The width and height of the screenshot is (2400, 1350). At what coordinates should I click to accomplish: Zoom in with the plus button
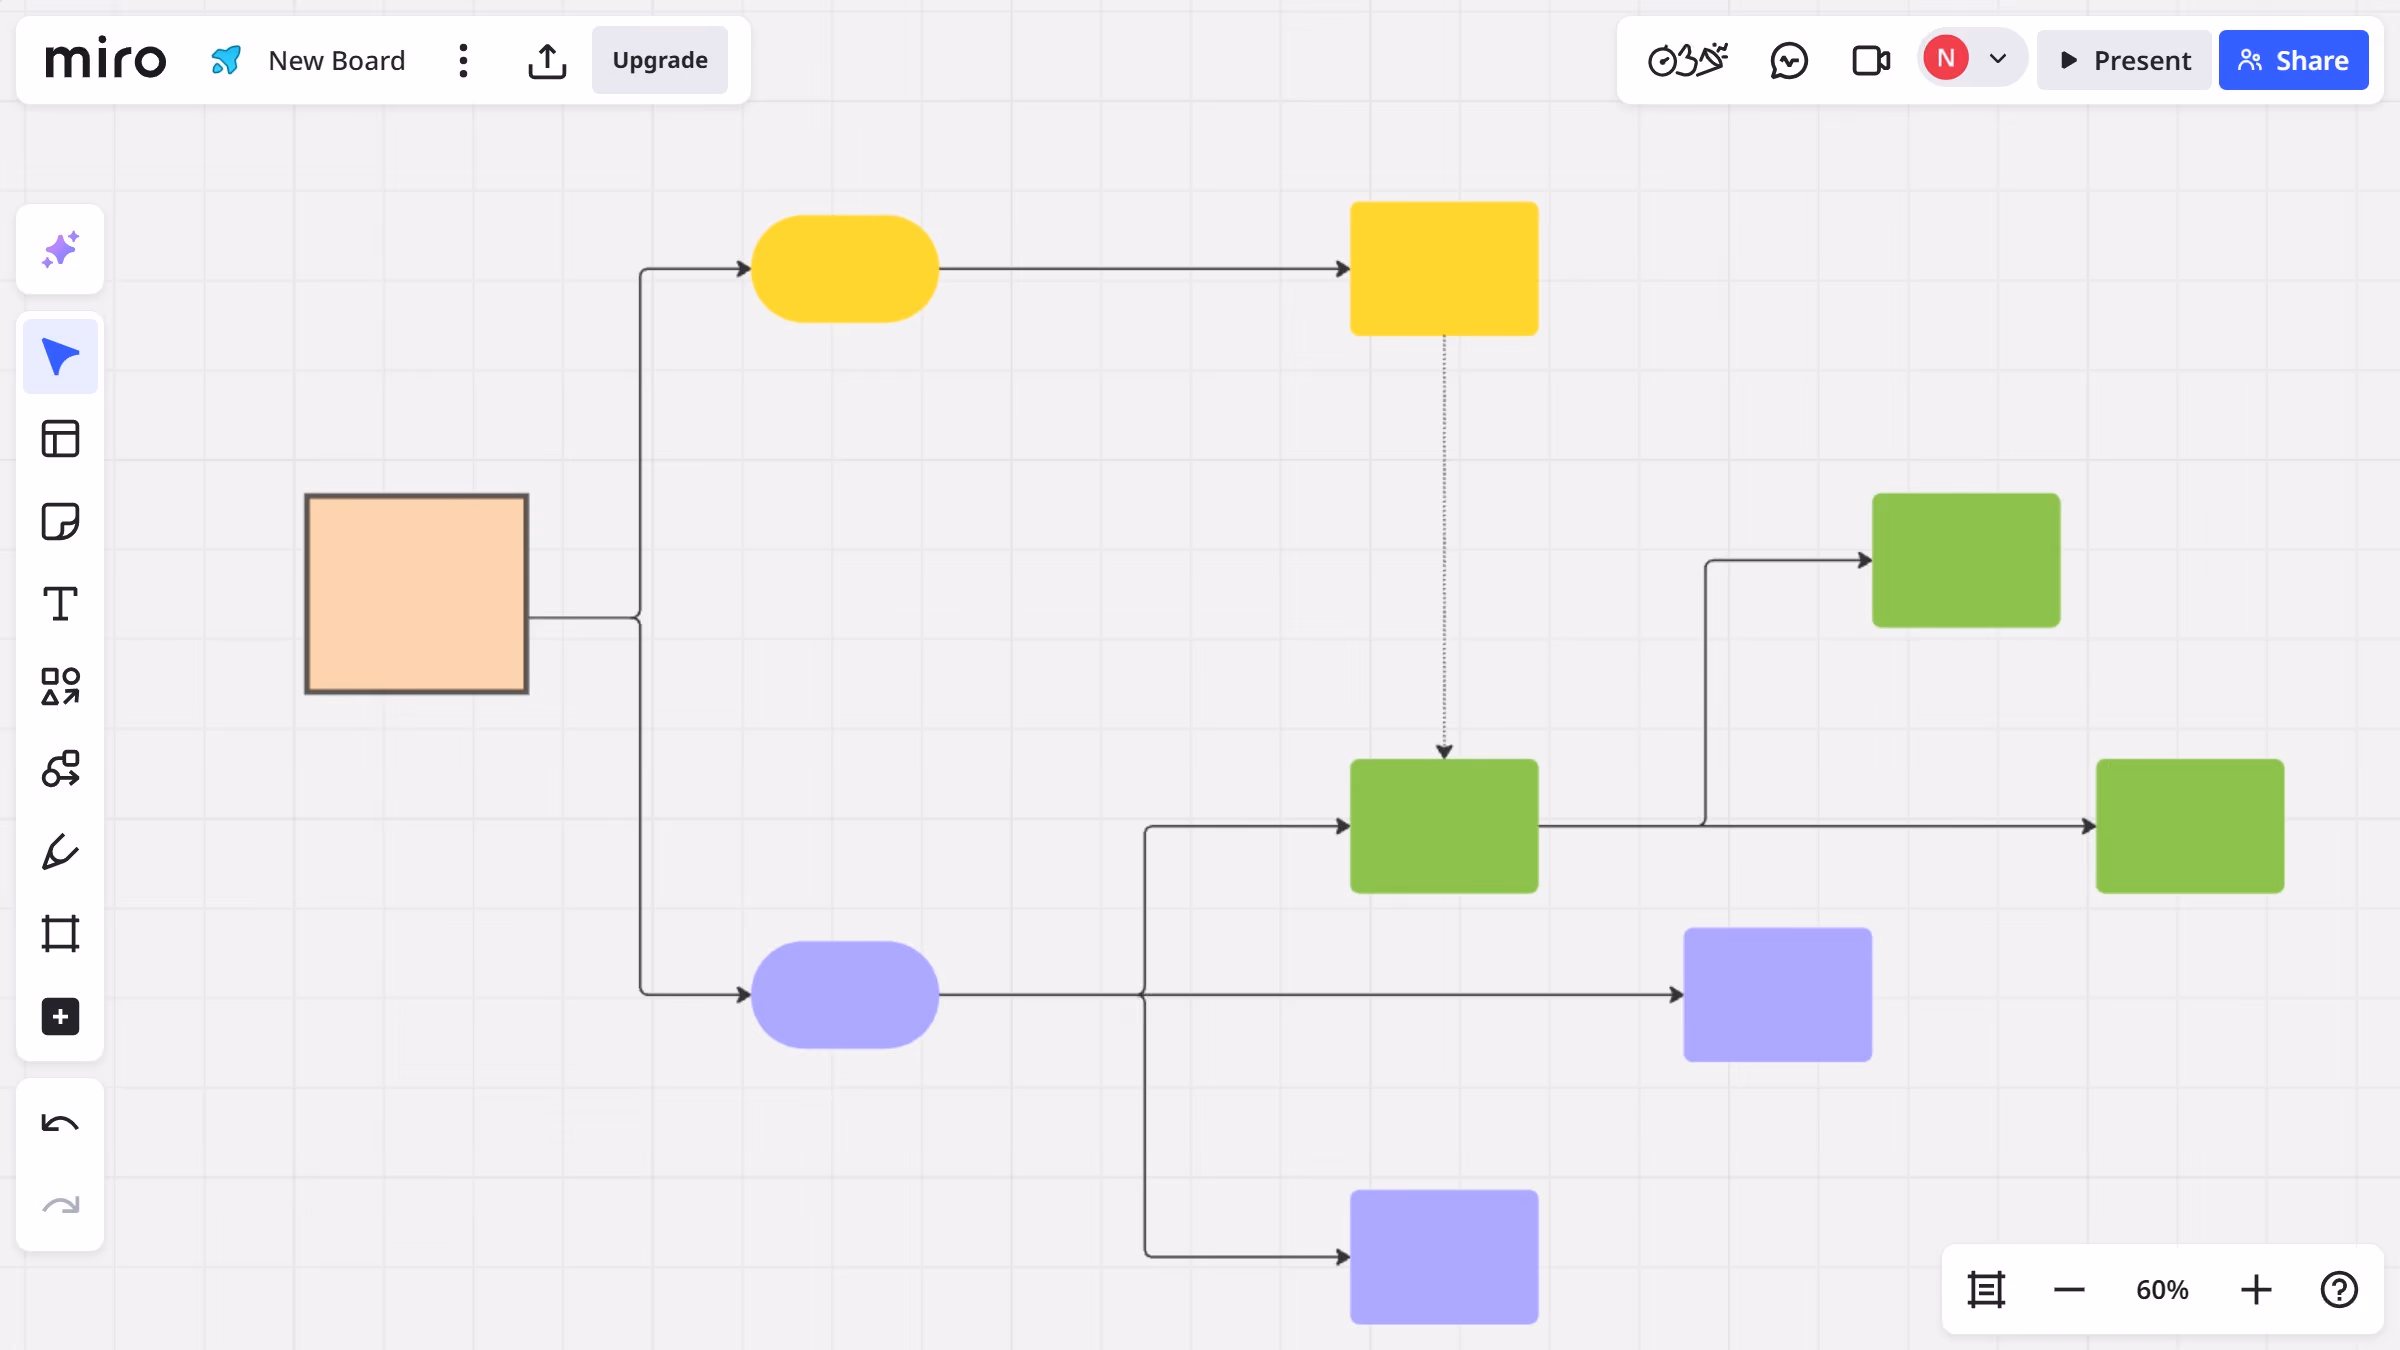2256,1289
